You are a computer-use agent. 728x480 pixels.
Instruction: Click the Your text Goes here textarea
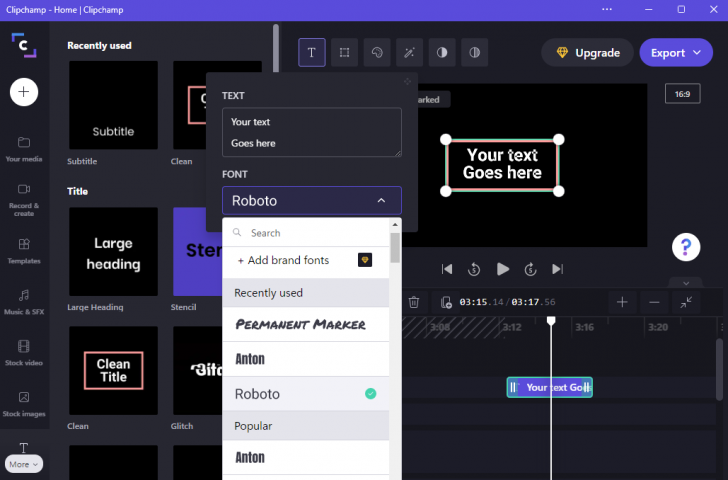click(312, 132)
